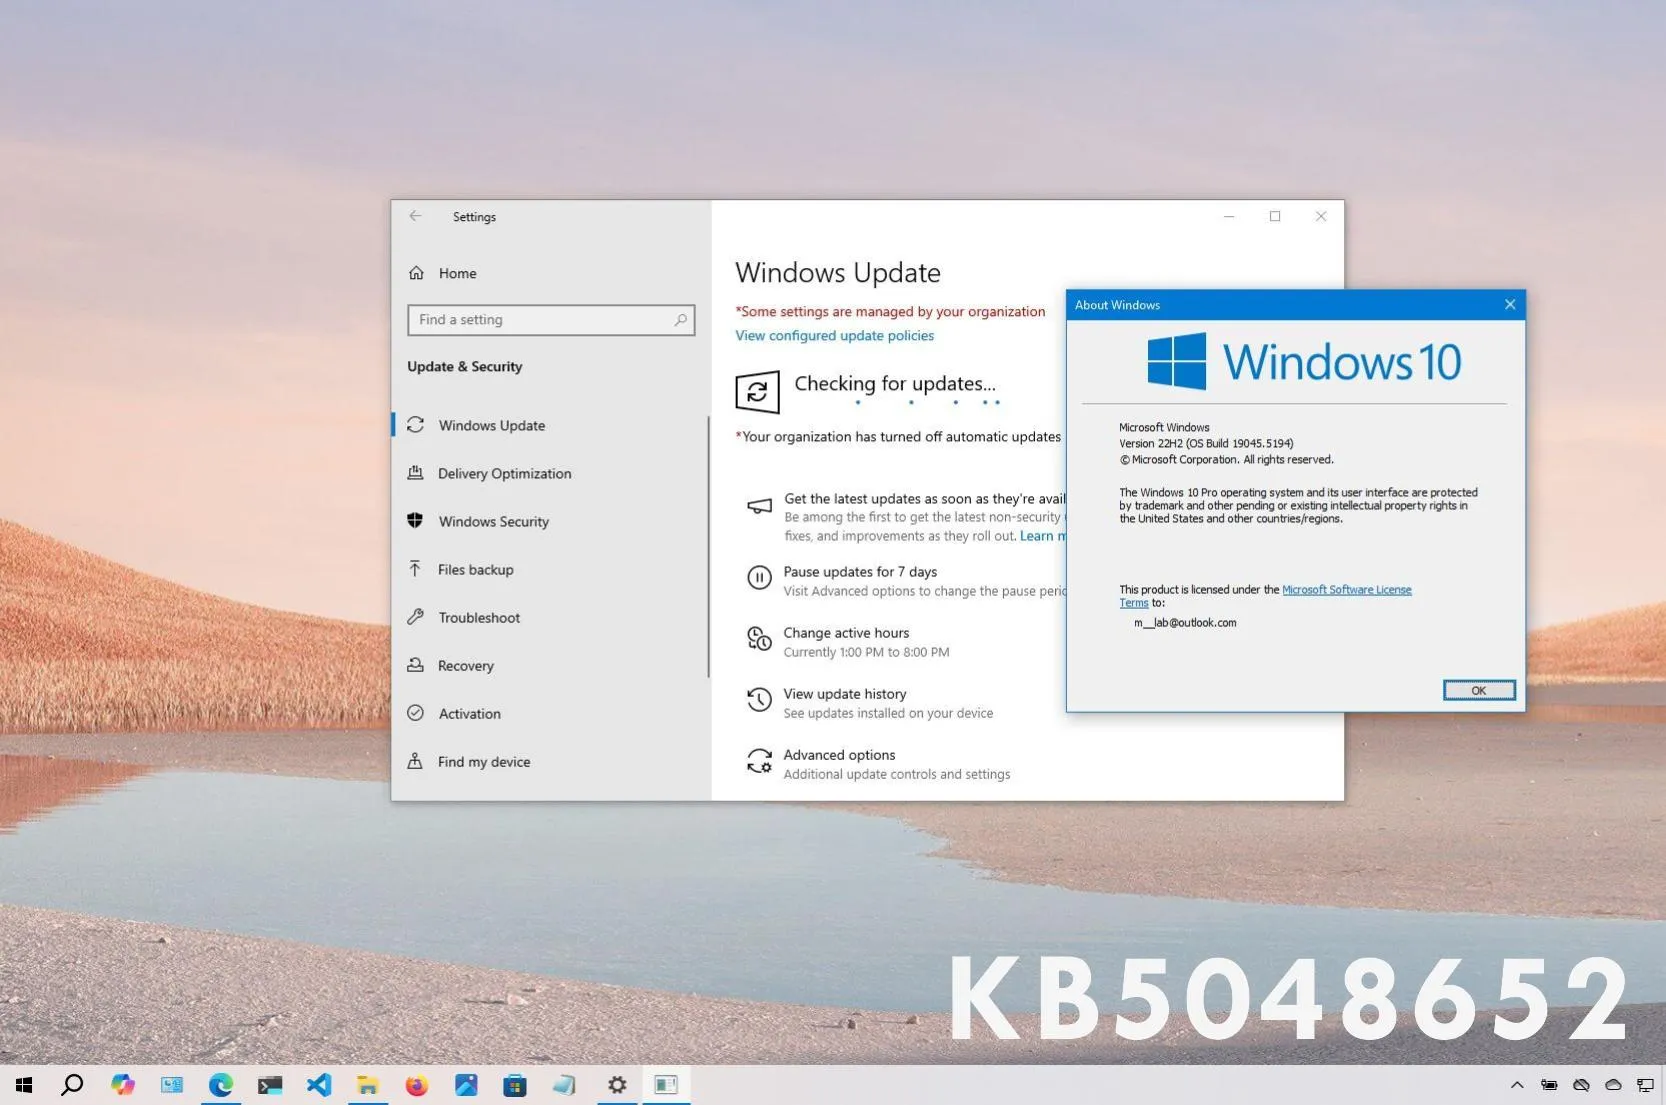Select Pause updates for 7 days
Viewport: 1666px width, 1105px height.
tap(860, 571)
